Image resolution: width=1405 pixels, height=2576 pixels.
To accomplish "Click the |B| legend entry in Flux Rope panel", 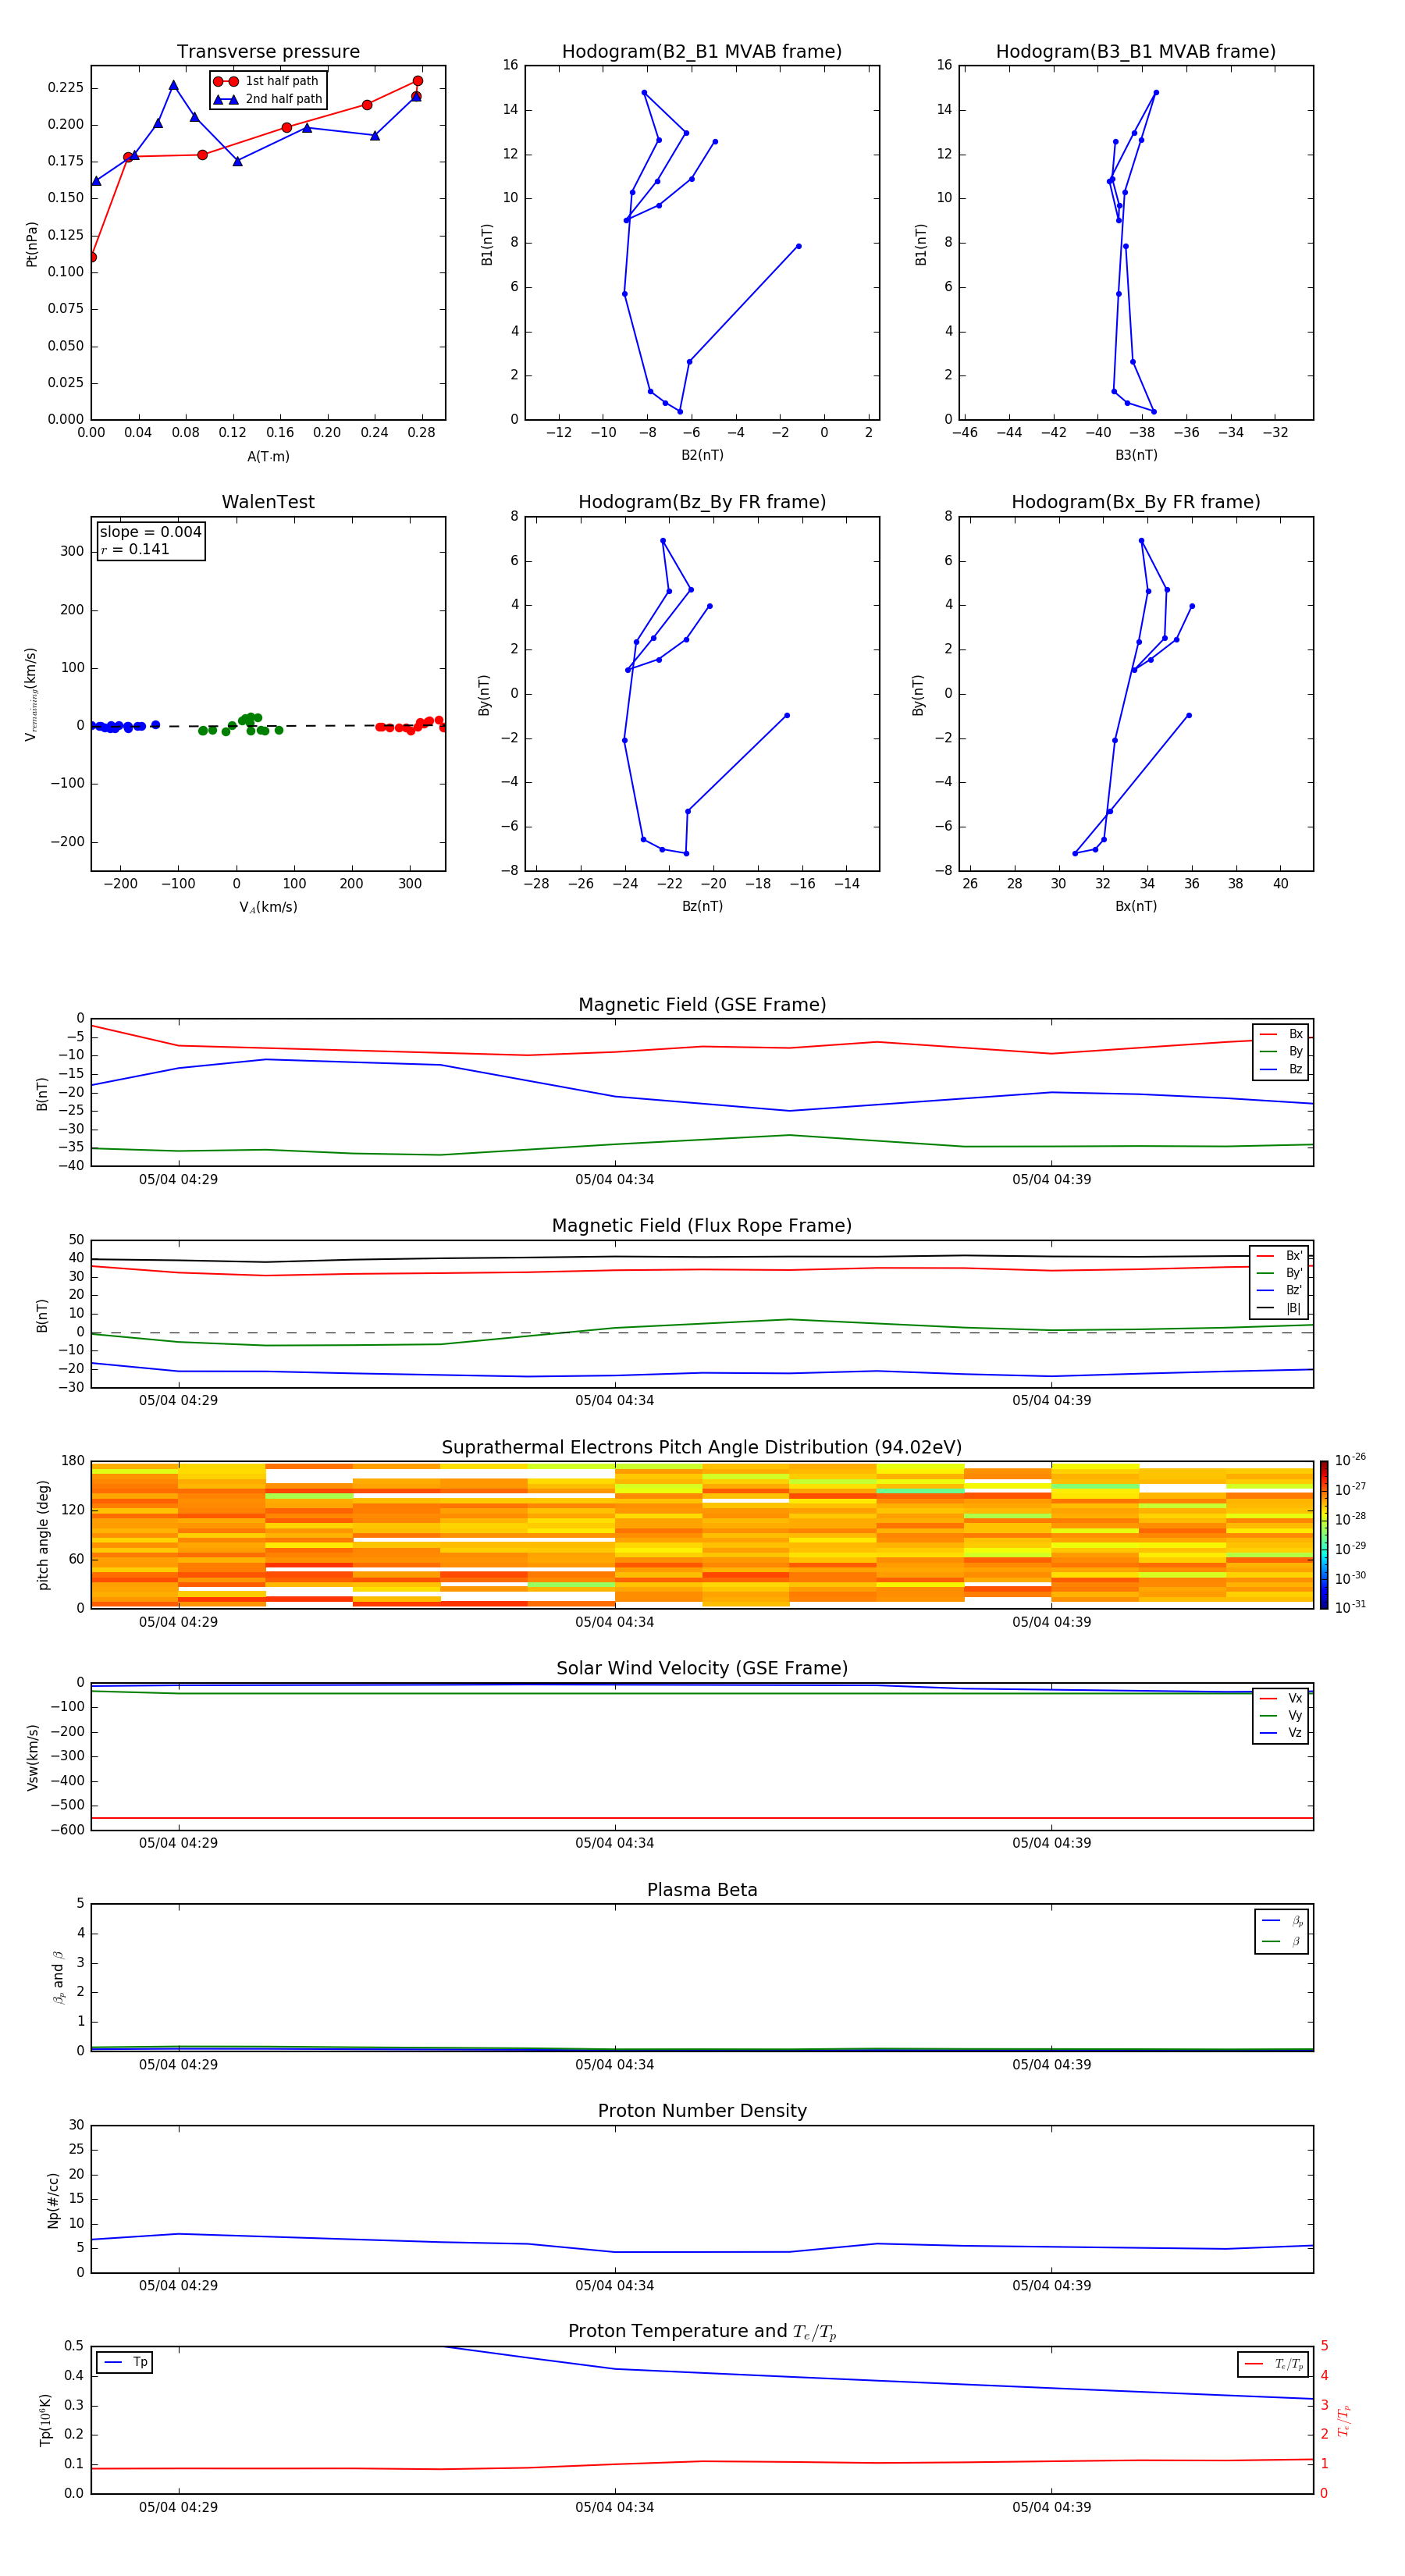I will click(1279, 1308).
